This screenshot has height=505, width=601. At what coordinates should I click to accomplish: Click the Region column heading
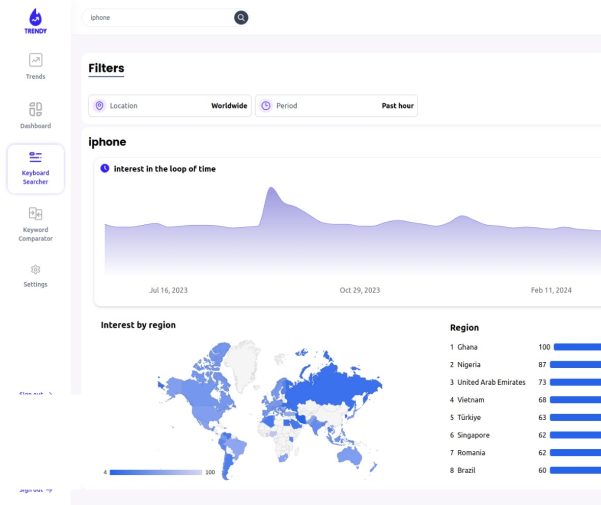coord(465,328)
